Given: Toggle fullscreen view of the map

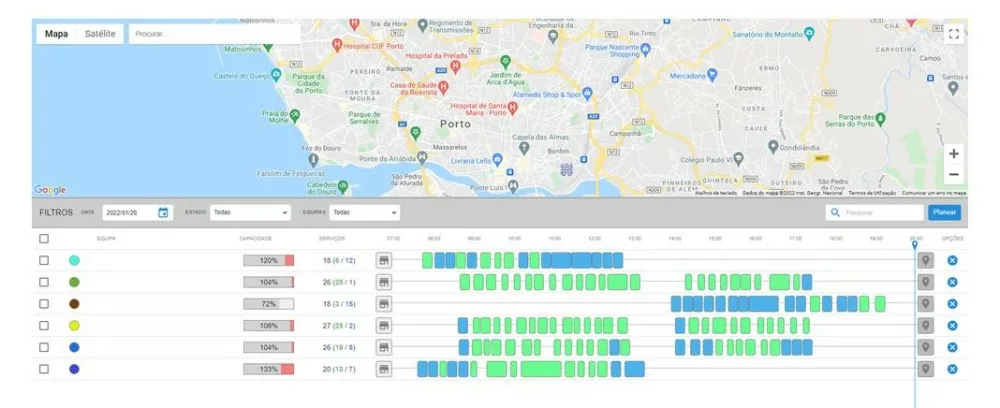Looking at the screenshot, I should pos(953,34).
